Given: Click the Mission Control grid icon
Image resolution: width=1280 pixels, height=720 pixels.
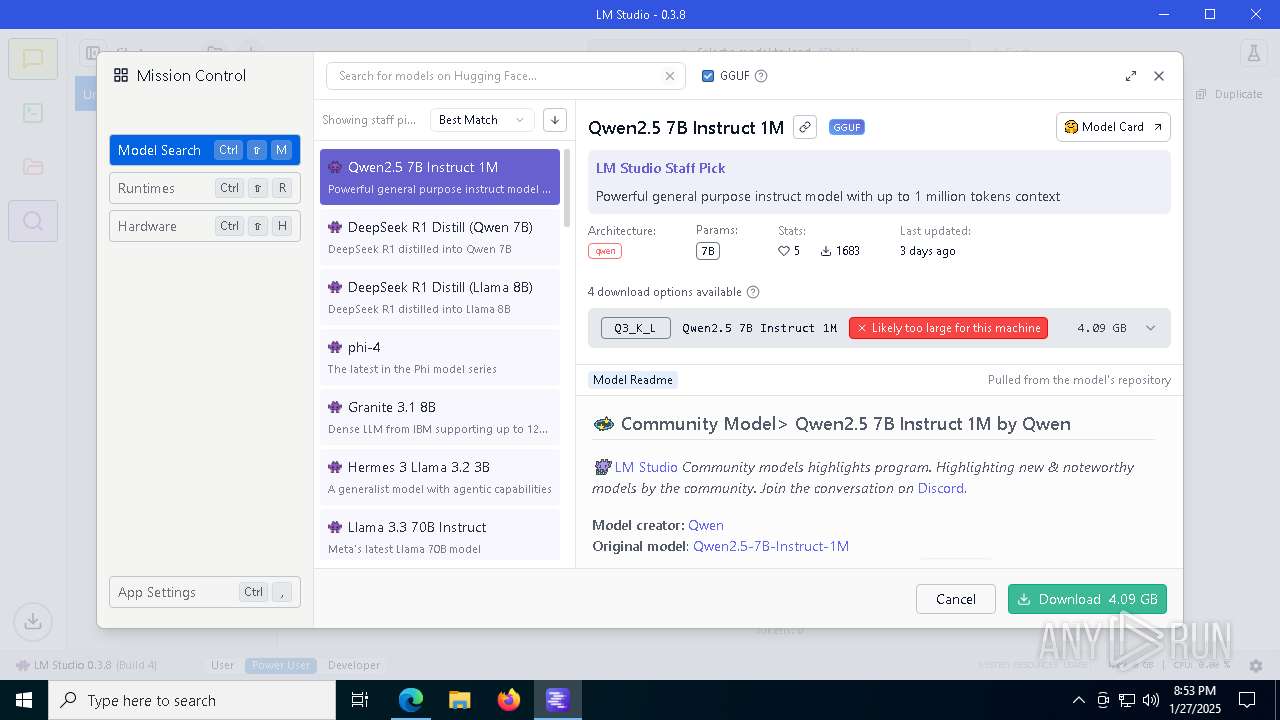Looking at the screenshot, I should [121, 75].
